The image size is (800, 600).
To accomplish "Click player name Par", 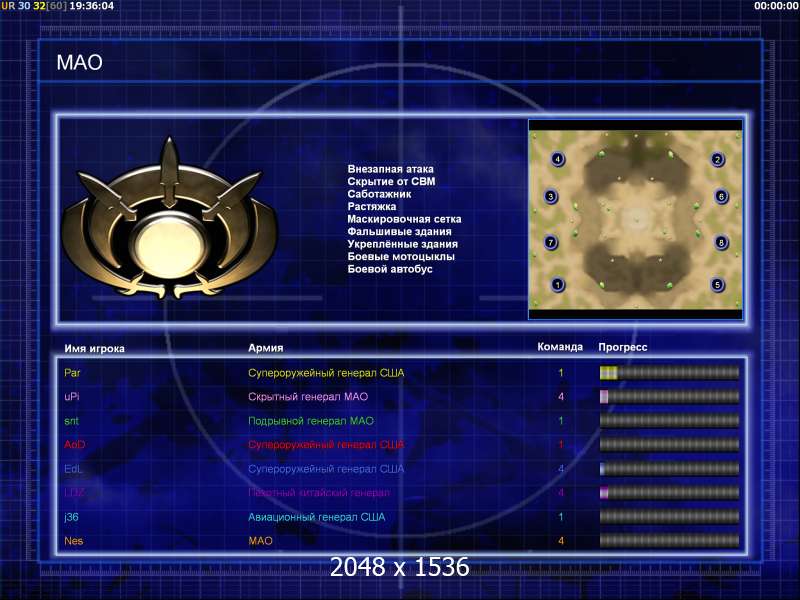I will (72, 372).
